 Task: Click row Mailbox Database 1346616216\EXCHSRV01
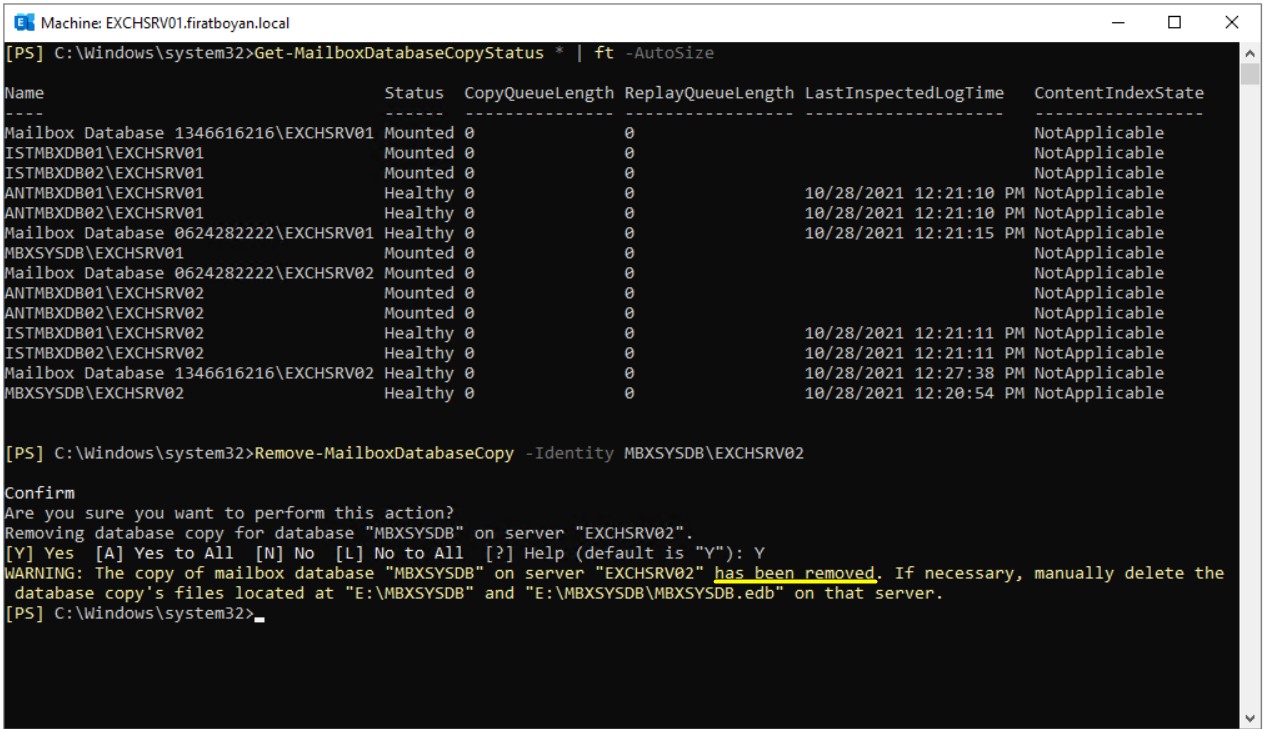585,133
